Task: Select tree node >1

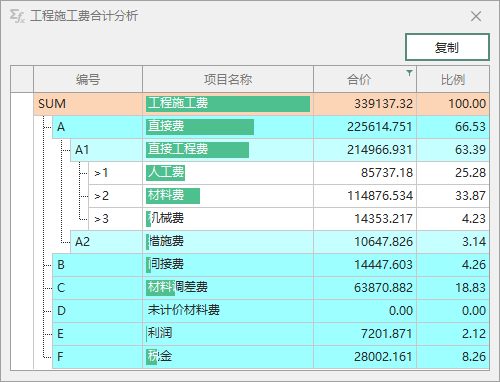Action: click(x=116, y=173)
